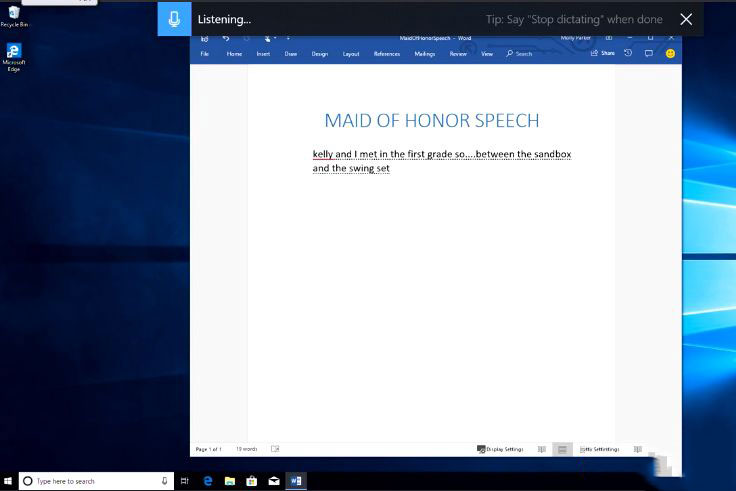Screen dimensions: 736x491
Task: Click the proofing icon in status bar
Action: [x=275, y=449]
